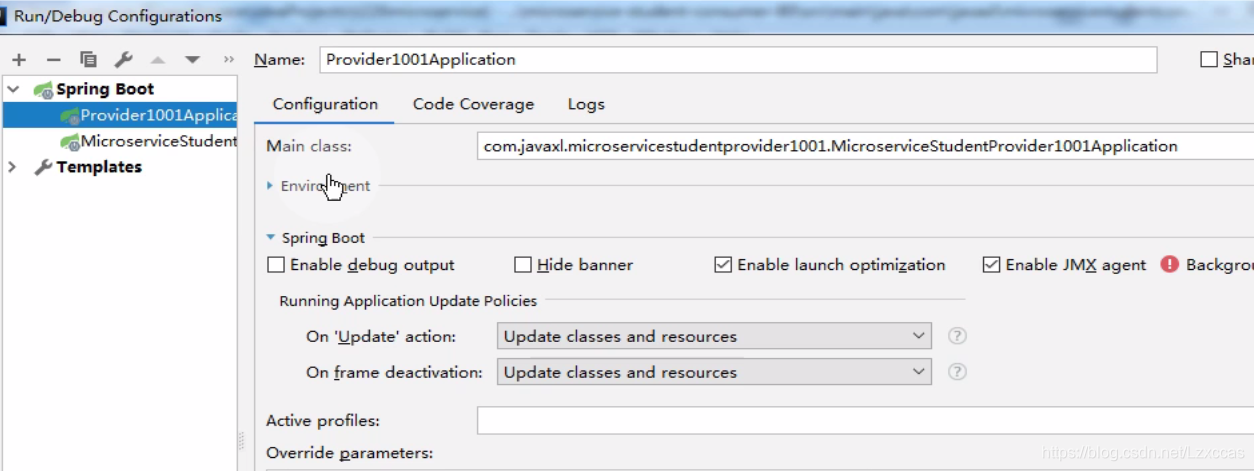Move configuration down with arrow icon
Viewport: 1254px width, 471px height.
[x=192, y=60]
